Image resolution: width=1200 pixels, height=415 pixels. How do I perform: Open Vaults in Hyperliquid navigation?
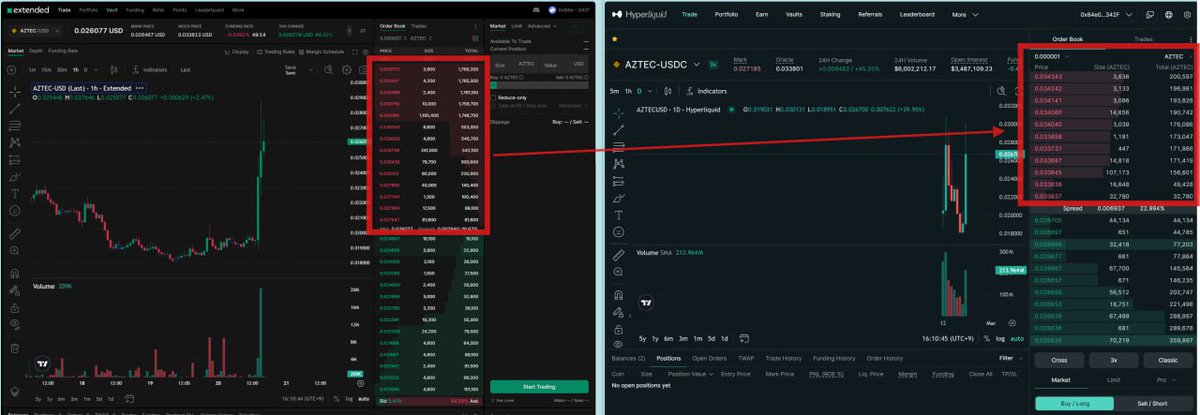[x=793, y=15]
